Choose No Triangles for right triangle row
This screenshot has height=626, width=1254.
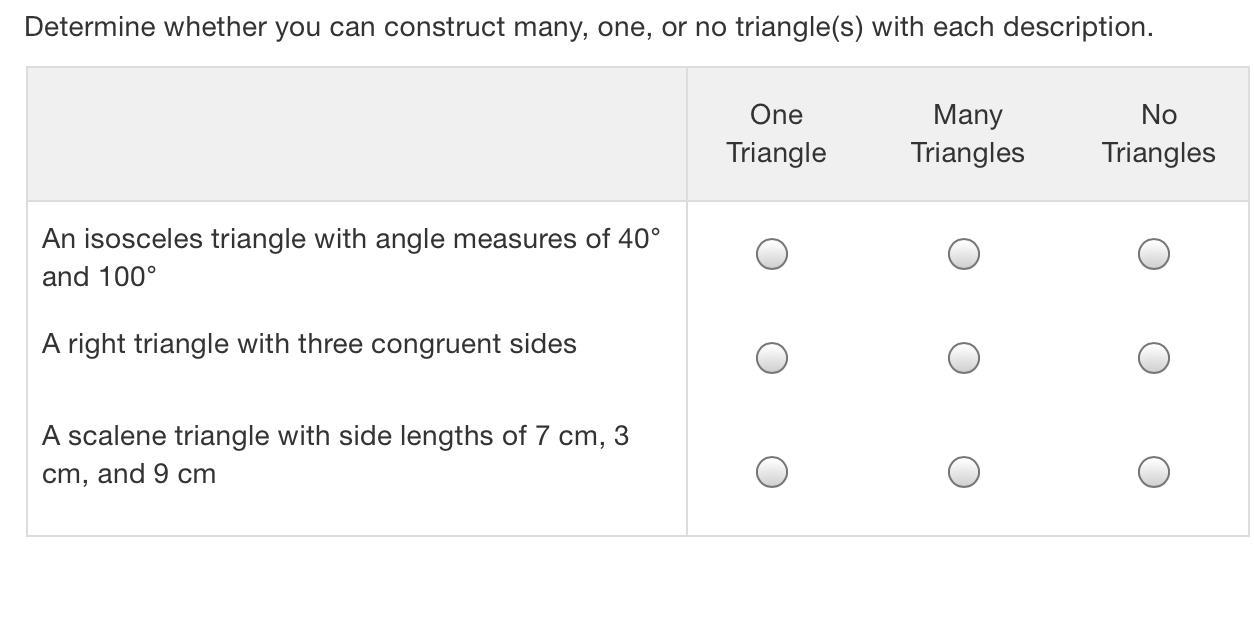tap(1154, 357)
